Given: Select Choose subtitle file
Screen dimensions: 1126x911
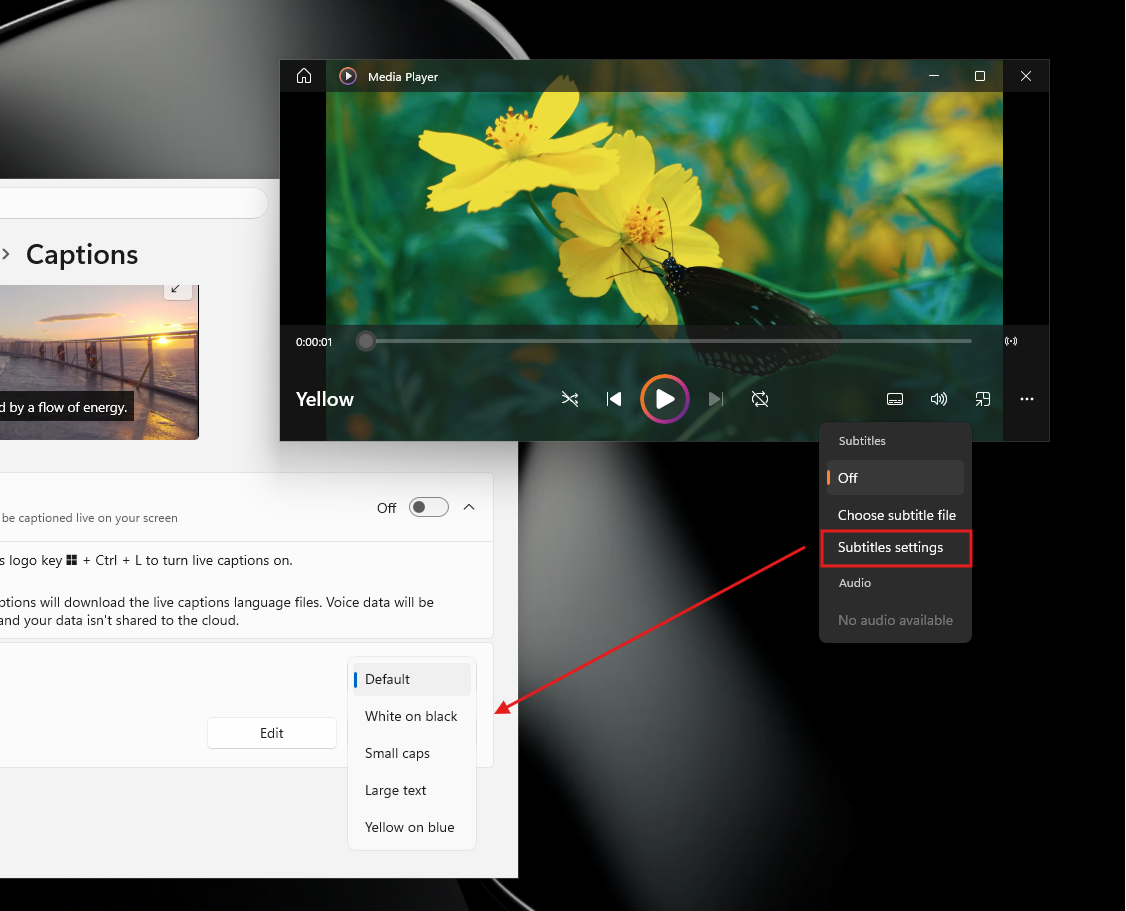Looking at the screenshot, I should click(x=895, y=515).
